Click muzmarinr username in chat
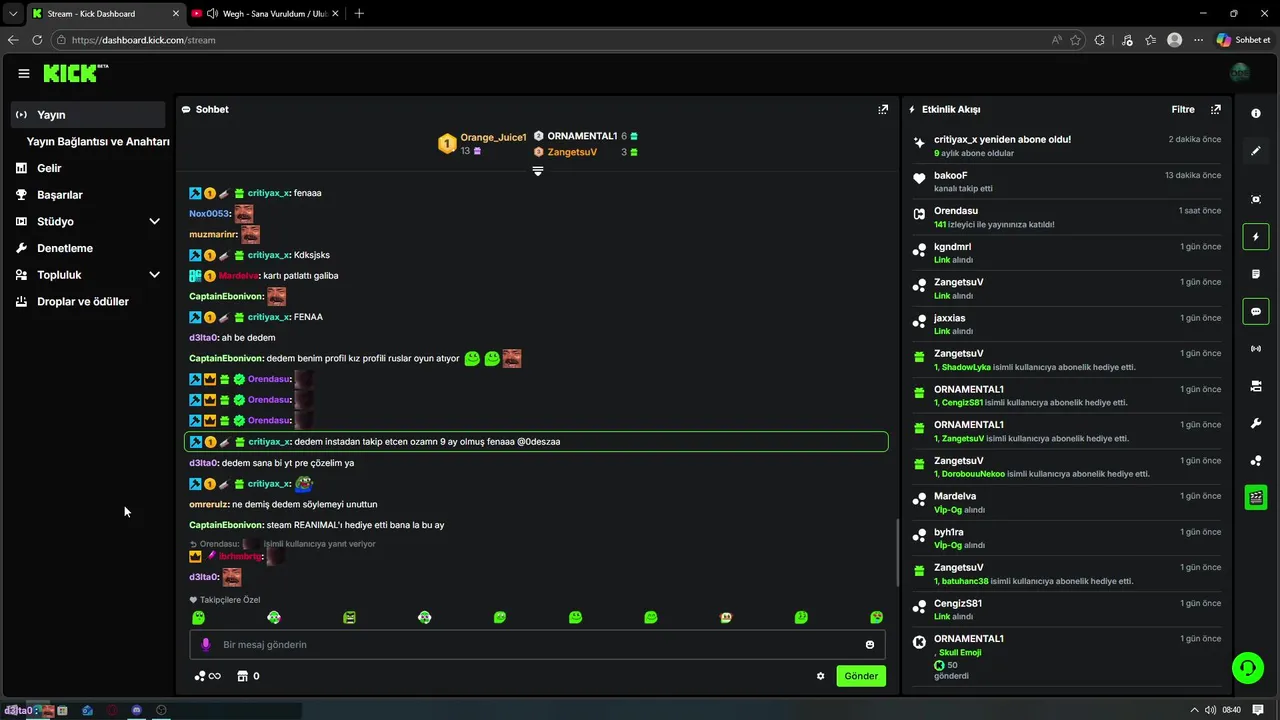Screen dimensions: 1280x720 click(213, 234)
